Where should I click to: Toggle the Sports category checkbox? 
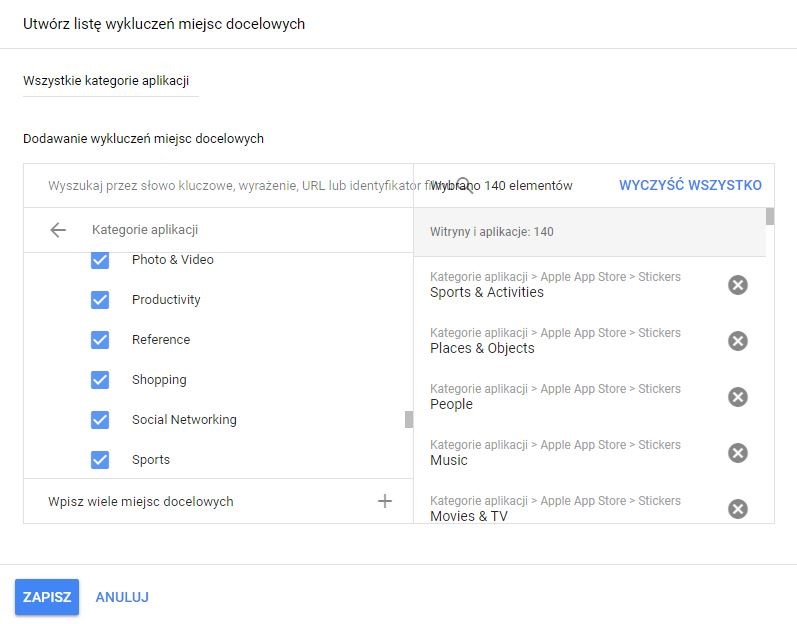tap(100, 460)
